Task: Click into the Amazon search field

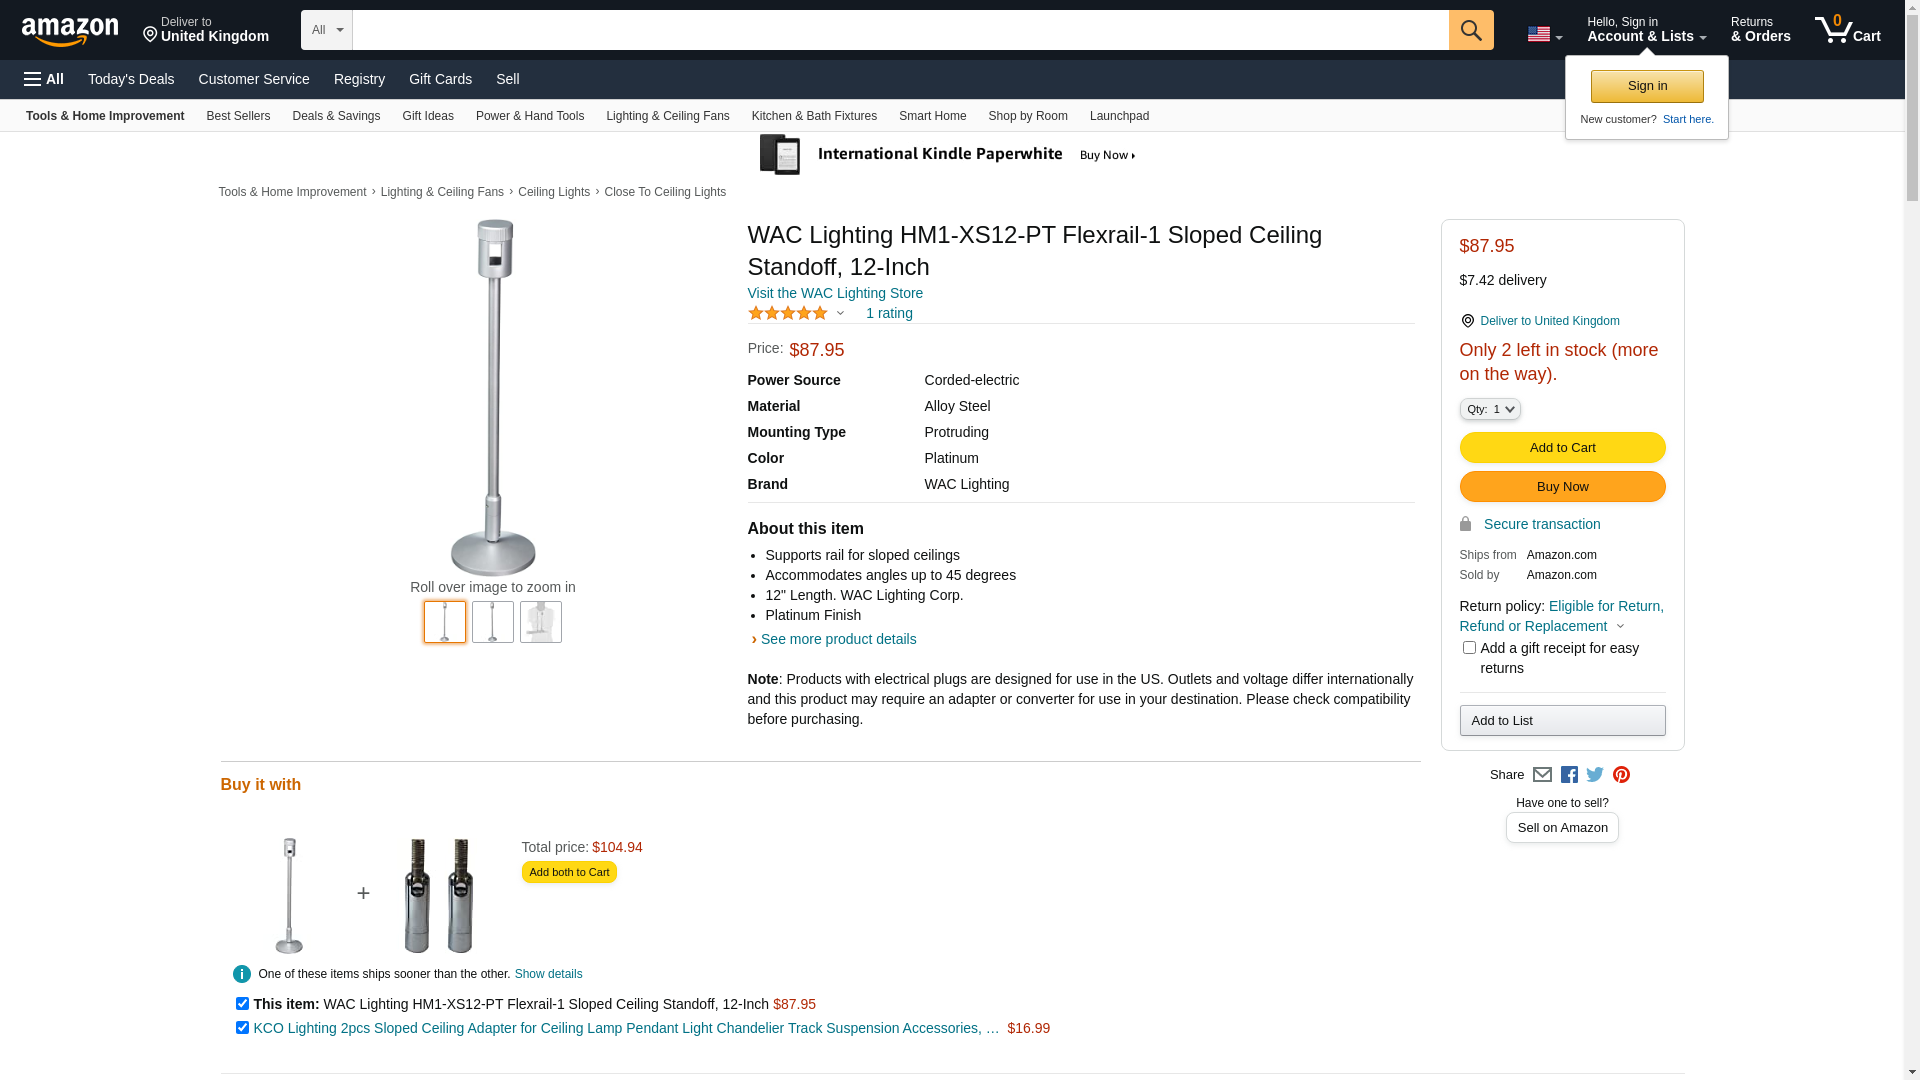Action: click(900, 30)
